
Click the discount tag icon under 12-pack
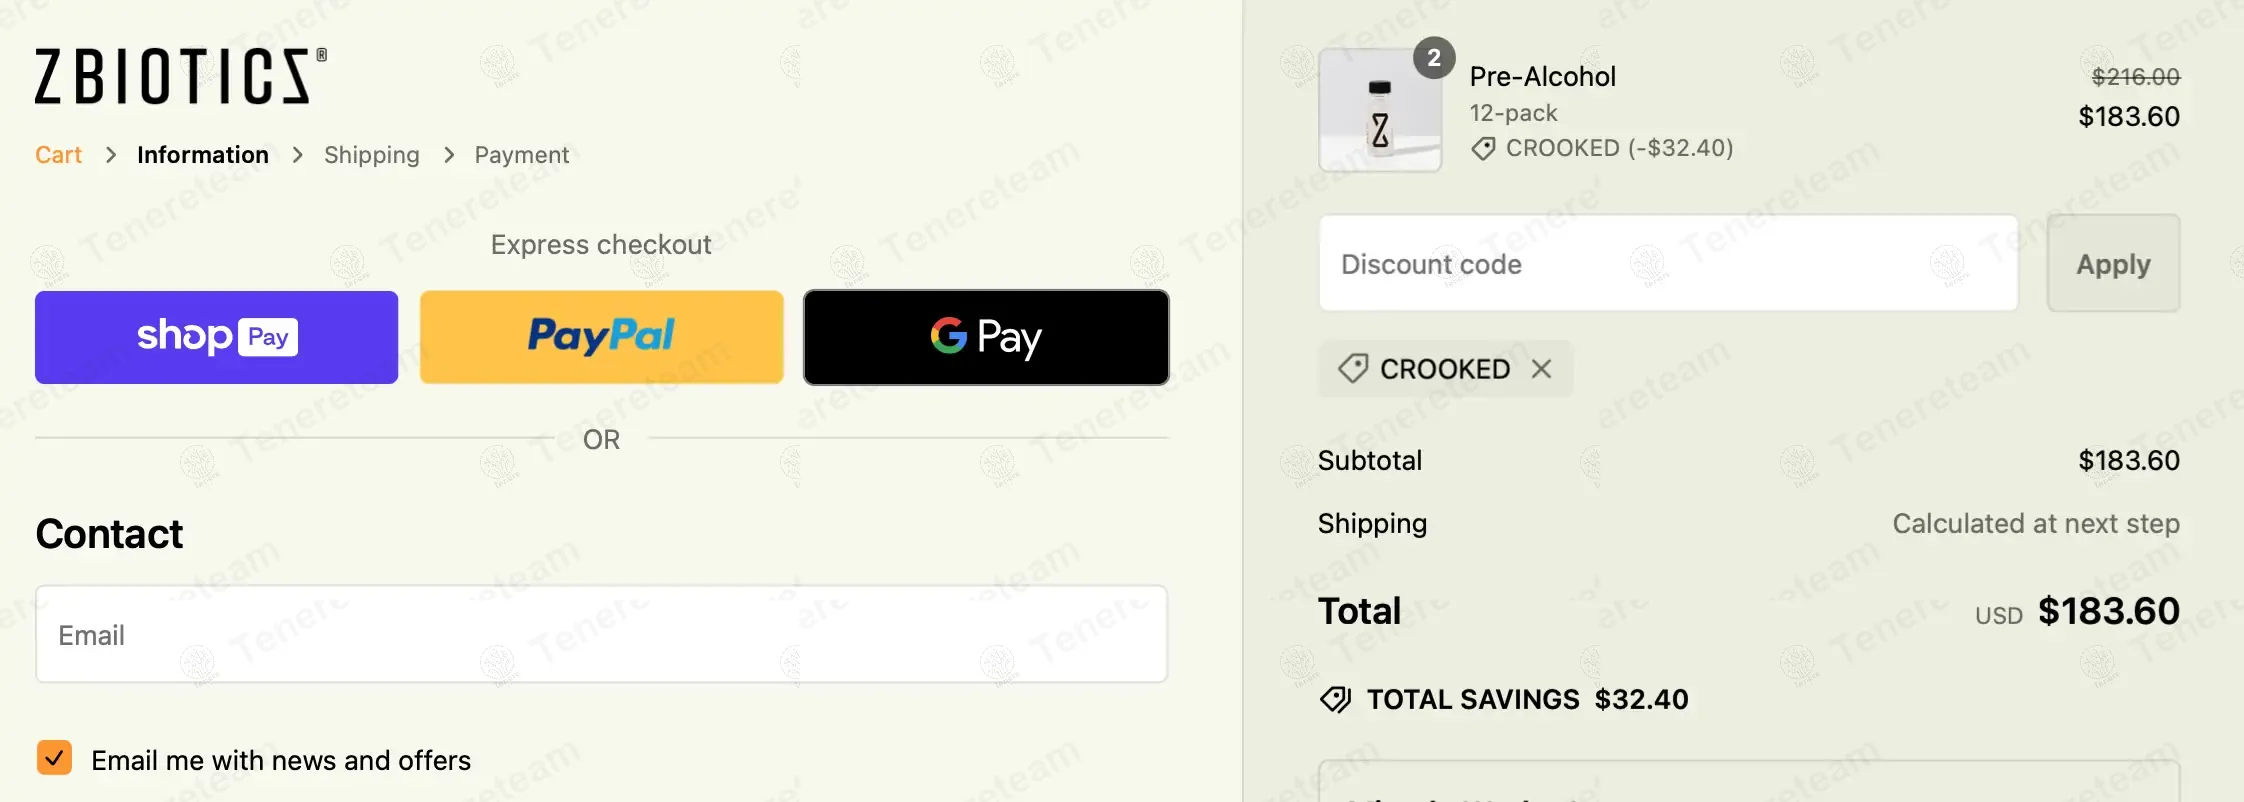pos(1483,149)
